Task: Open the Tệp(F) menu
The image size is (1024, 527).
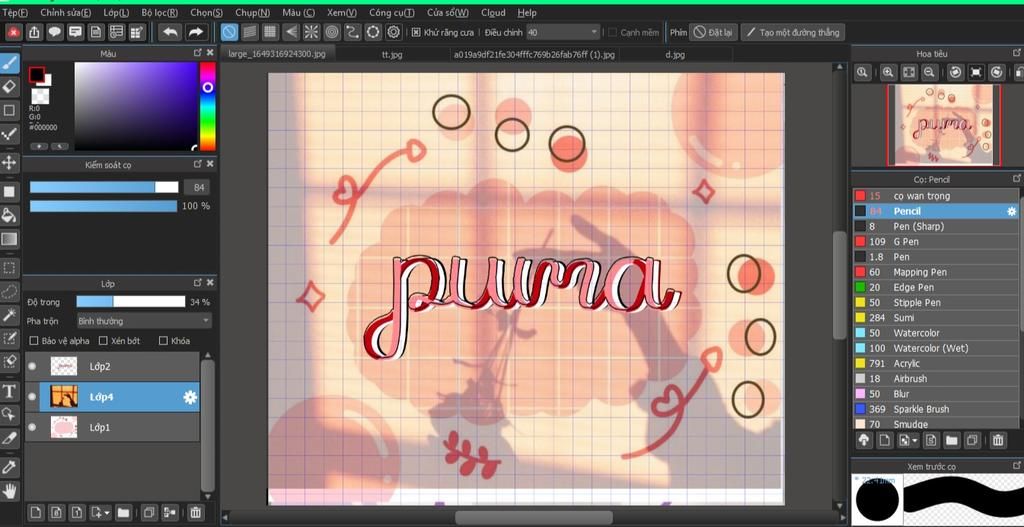Action: (x=15, y=12)
